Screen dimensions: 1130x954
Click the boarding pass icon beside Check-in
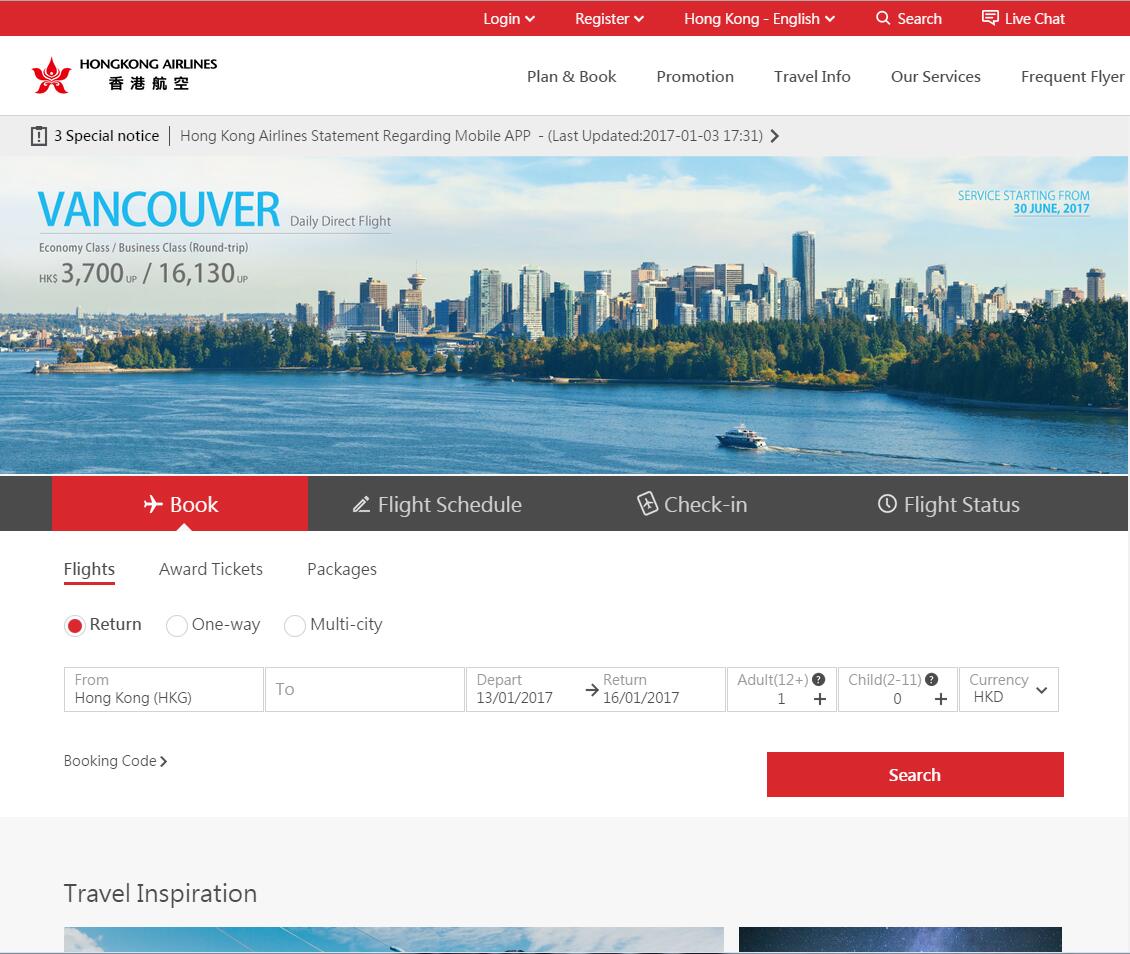647,504
